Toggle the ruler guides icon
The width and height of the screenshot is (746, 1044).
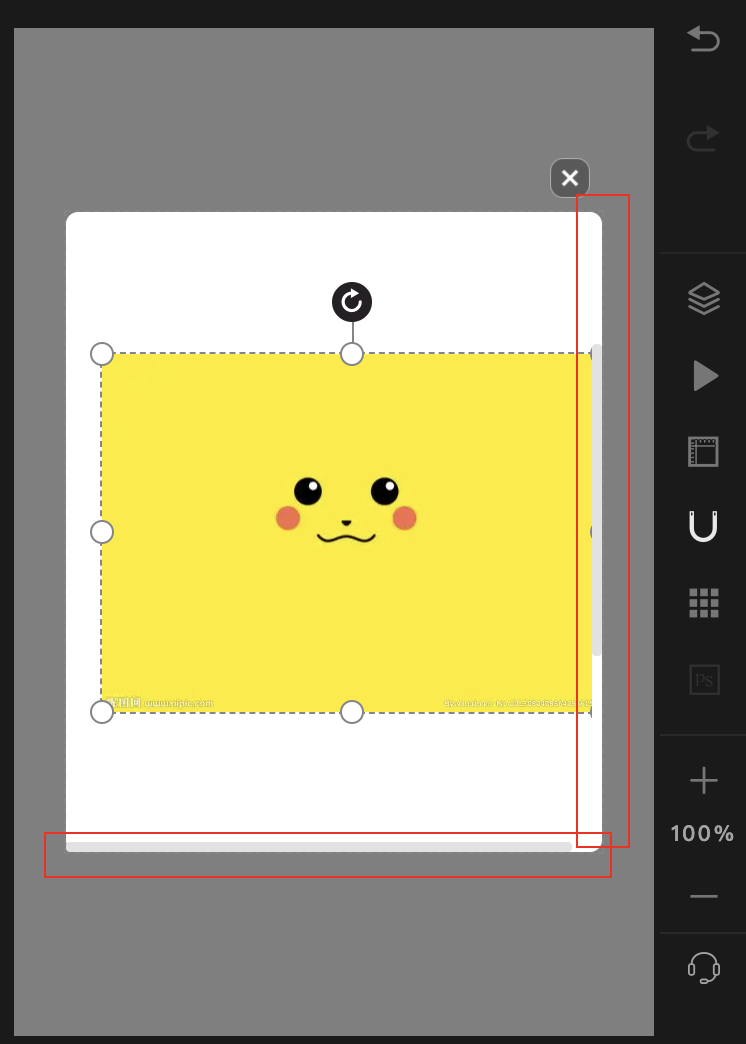[x=703, y=452]
